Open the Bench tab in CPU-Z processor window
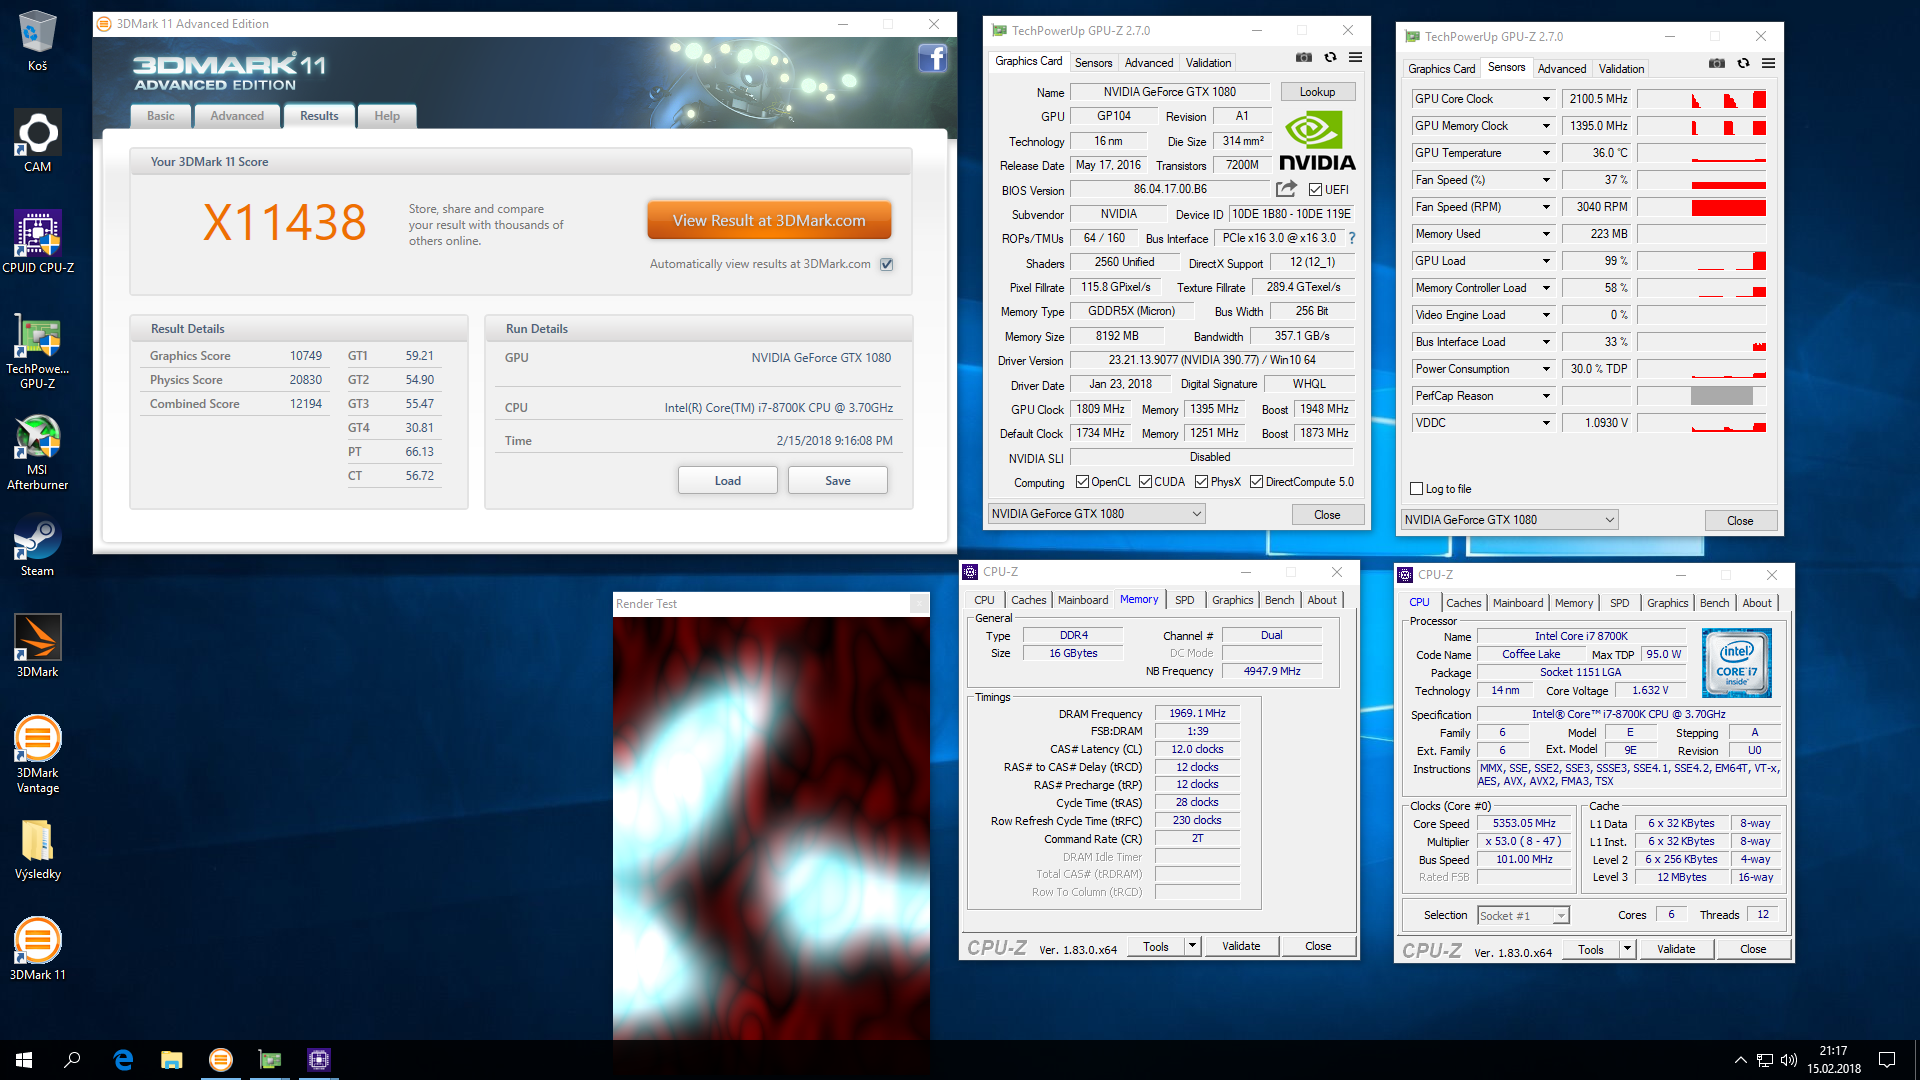 pos(1714,603)
